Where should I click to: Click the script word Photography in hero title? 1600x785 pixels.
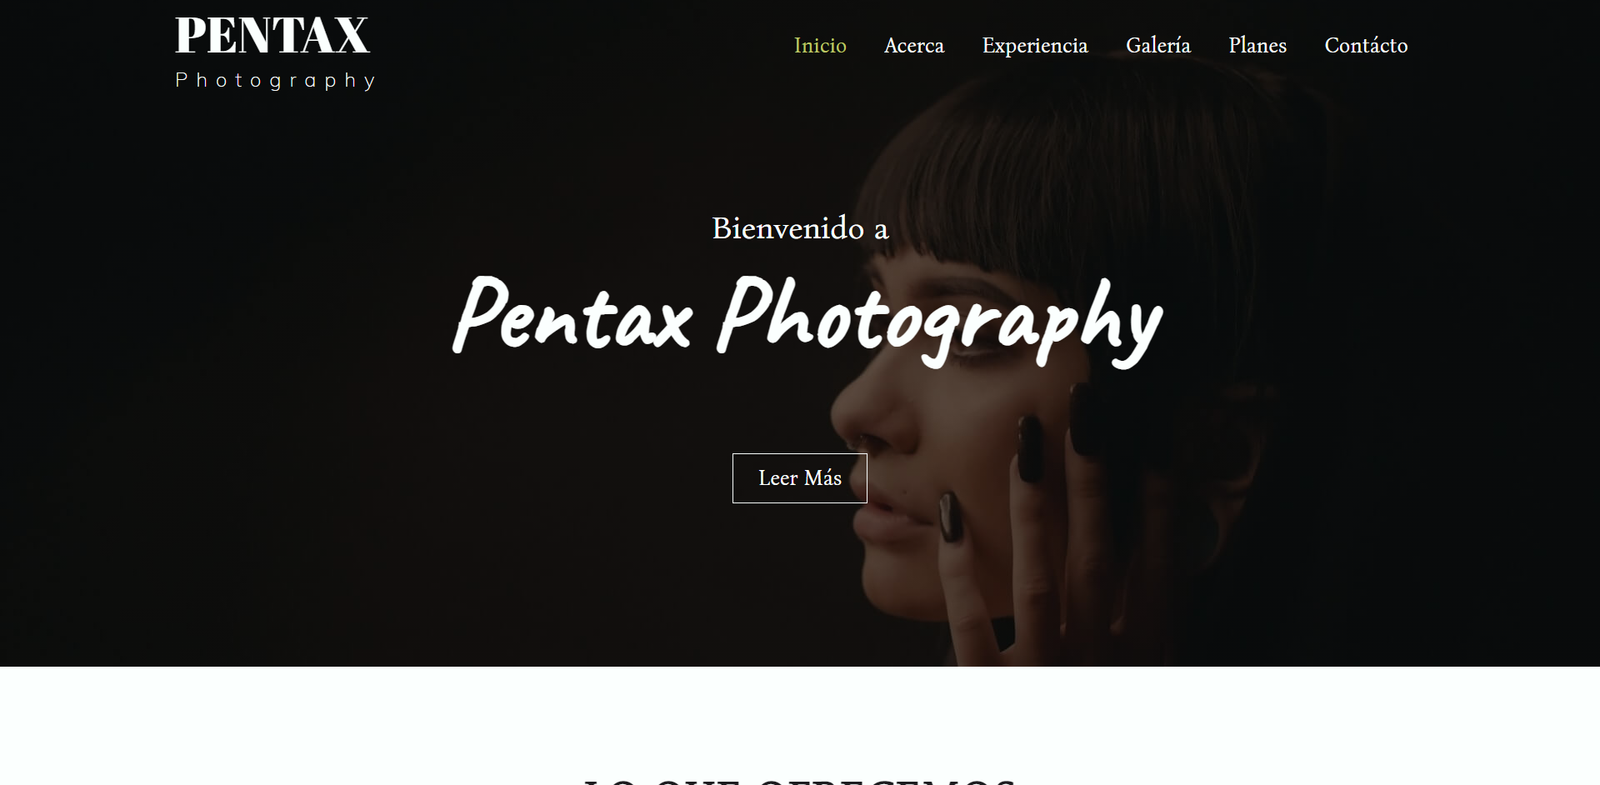coord(940,320)
